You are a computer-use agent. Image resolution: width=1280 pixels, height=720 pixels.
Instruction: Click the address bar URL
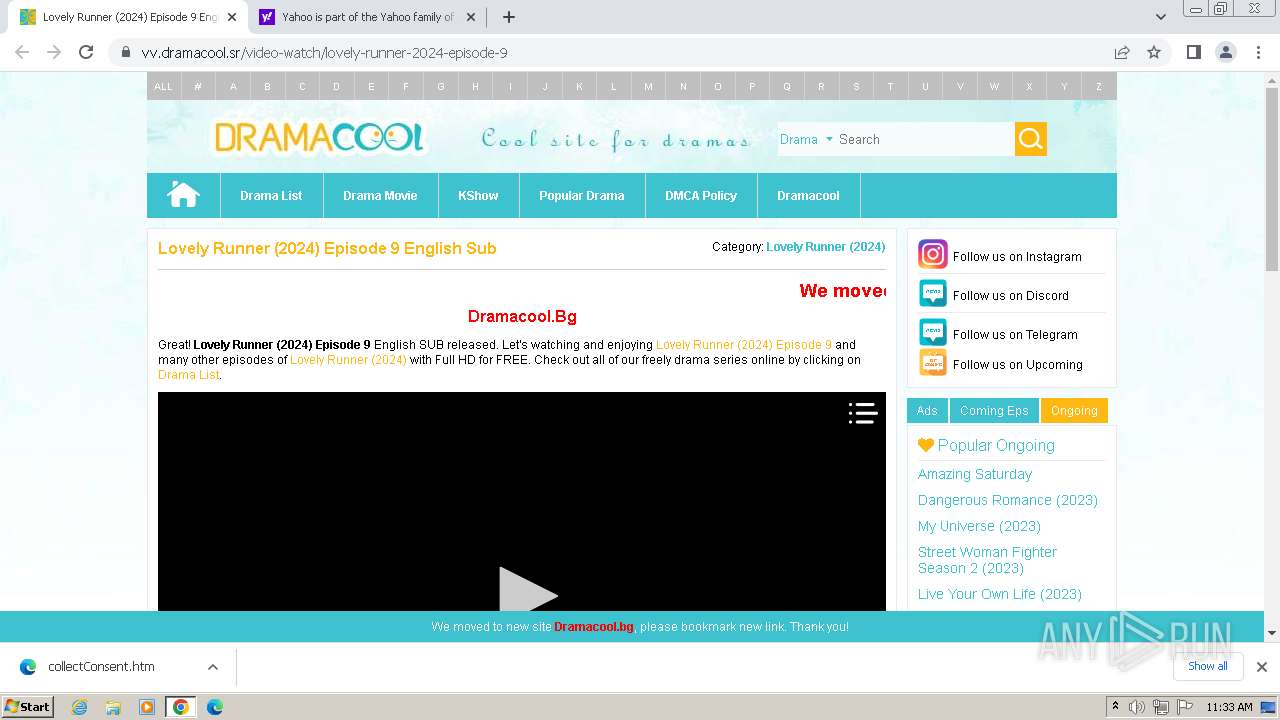coord(324,53)
